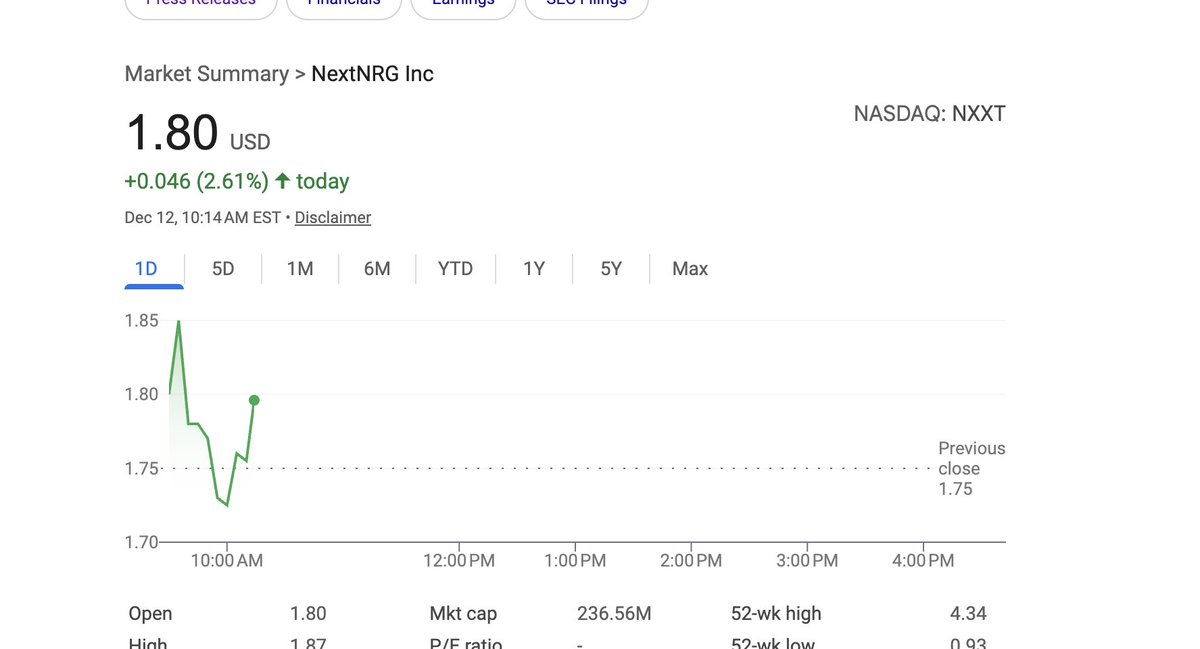Show the Max chart range
Image resolution: width=1200 pixels, height=649 pixels.
tap(690, 269)
